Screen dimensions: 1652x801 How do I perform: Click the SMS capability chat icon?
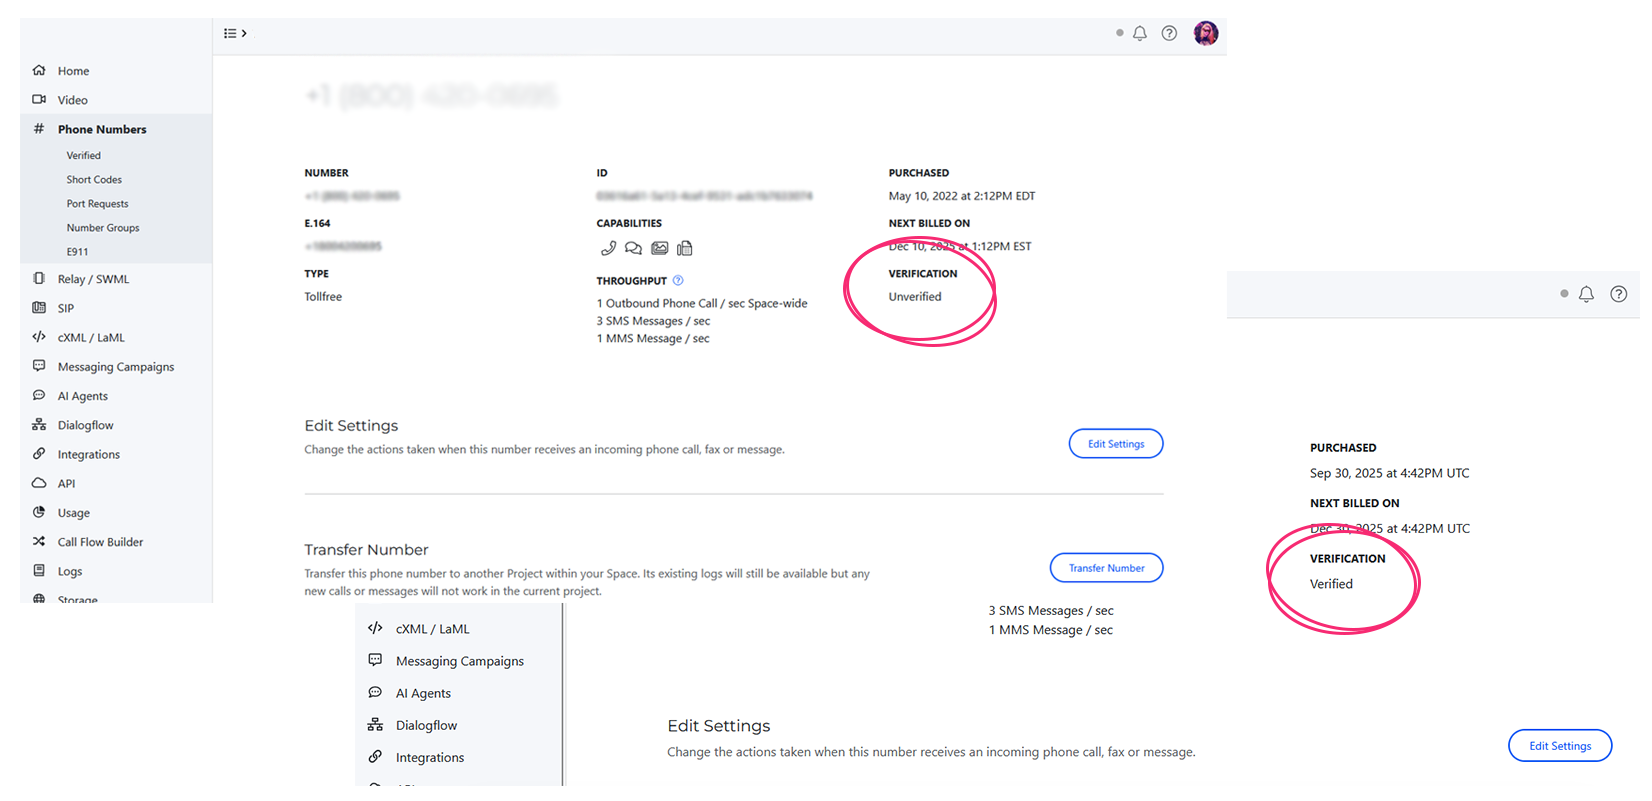[633, 248]
